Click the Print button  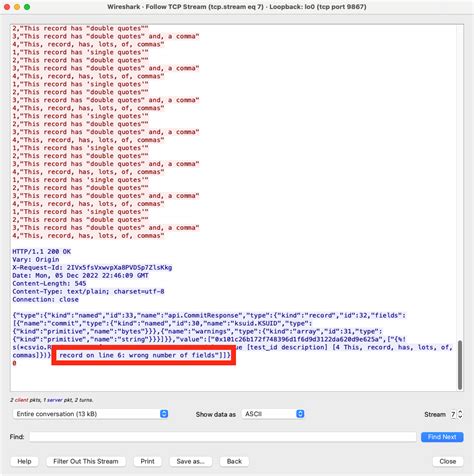click(147, 461)
